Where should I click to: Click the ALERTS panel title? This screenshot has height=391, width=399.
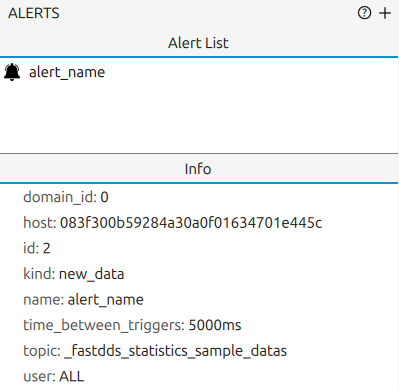click(x=34, y=13)
